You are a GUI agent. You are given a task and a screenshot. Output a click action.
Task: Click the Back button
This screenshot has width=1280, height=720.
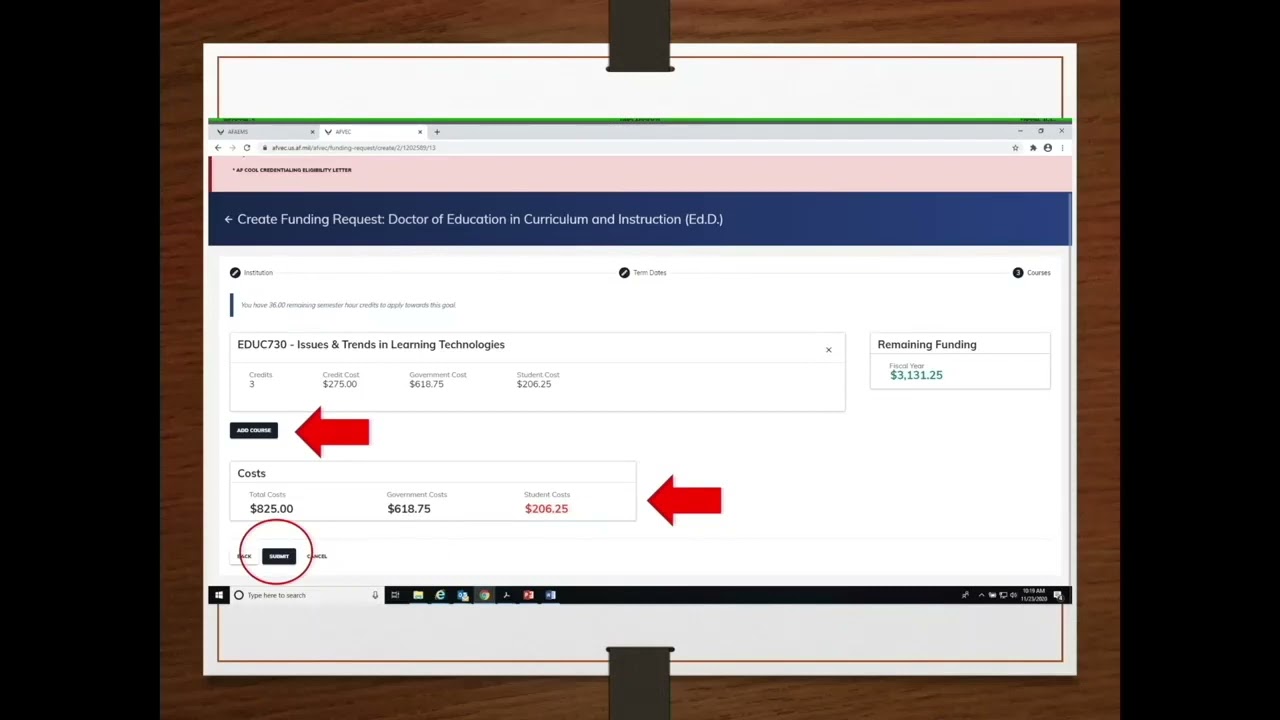[244, 556]
